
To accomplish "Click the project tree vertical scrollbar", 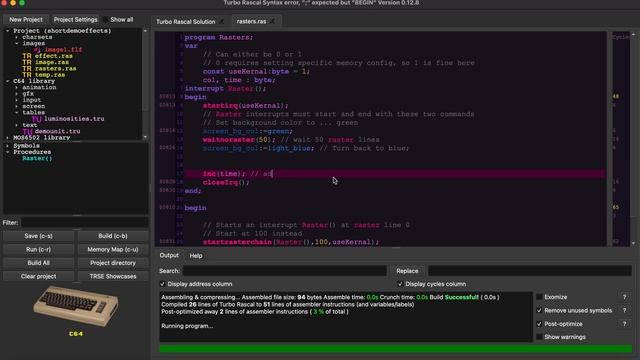I will pyautogui.click(x=145, y=84).
